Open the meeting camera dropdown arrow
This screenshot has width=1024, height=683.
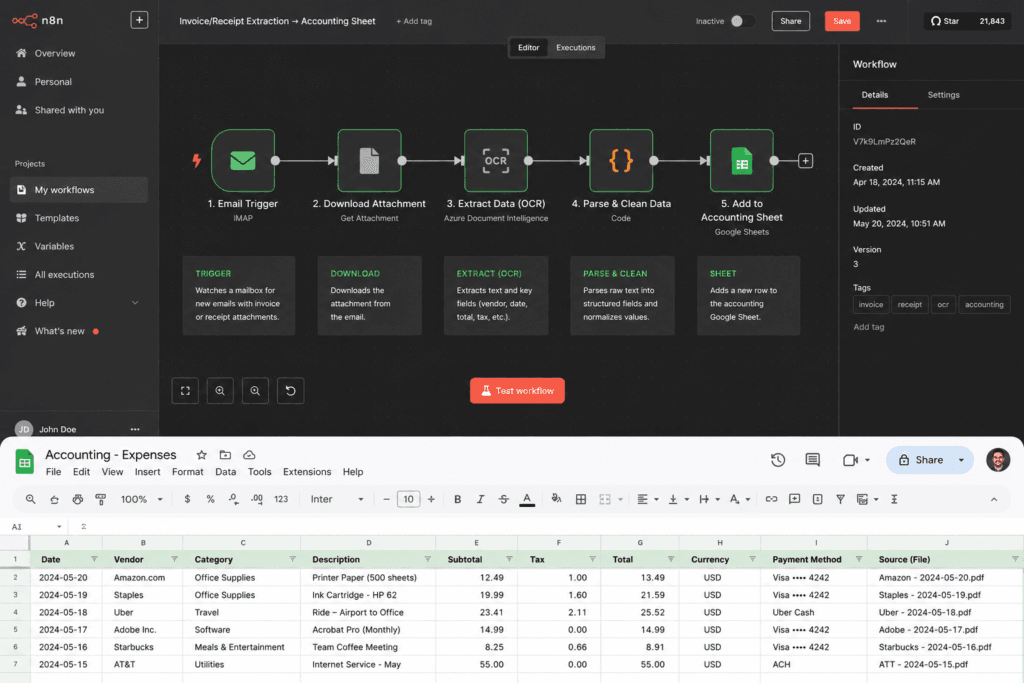tap(867, 460)
